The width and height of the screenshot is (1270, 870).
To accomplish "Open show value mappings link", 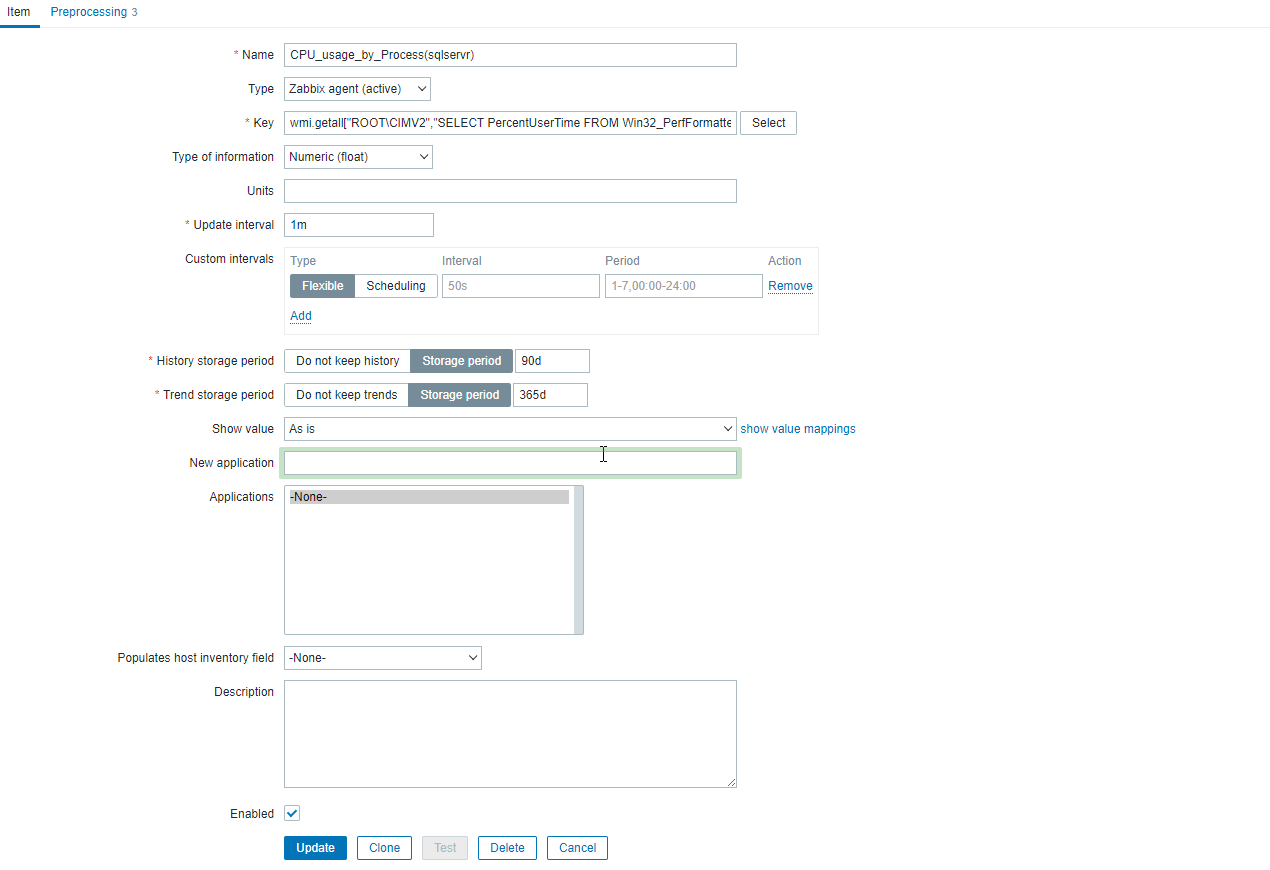I will coord(798,429).
